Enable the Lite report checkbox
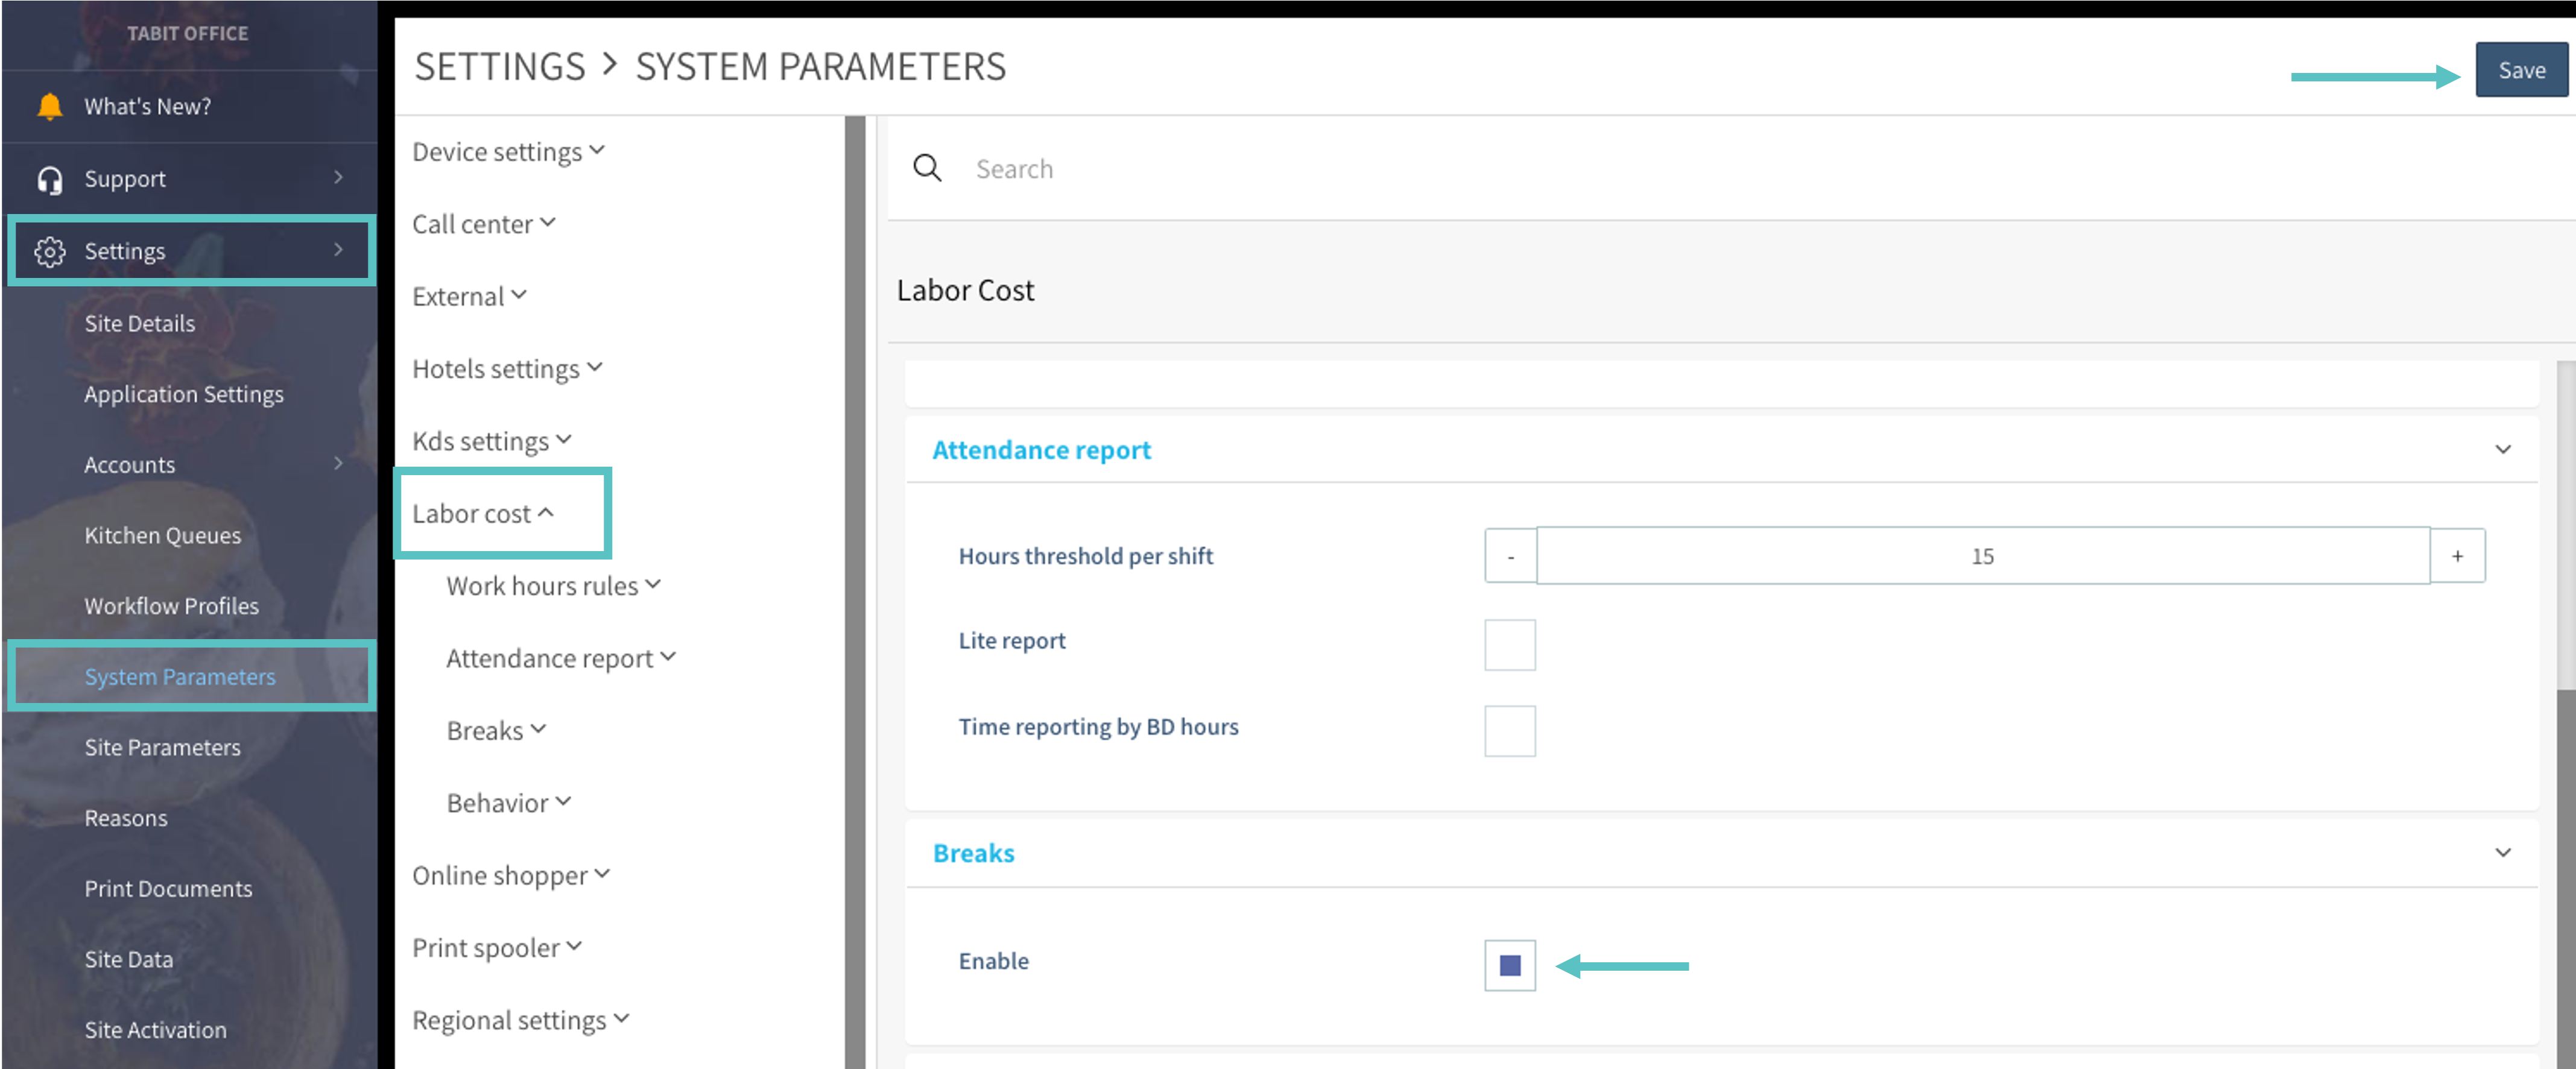 click(1509, 644)
